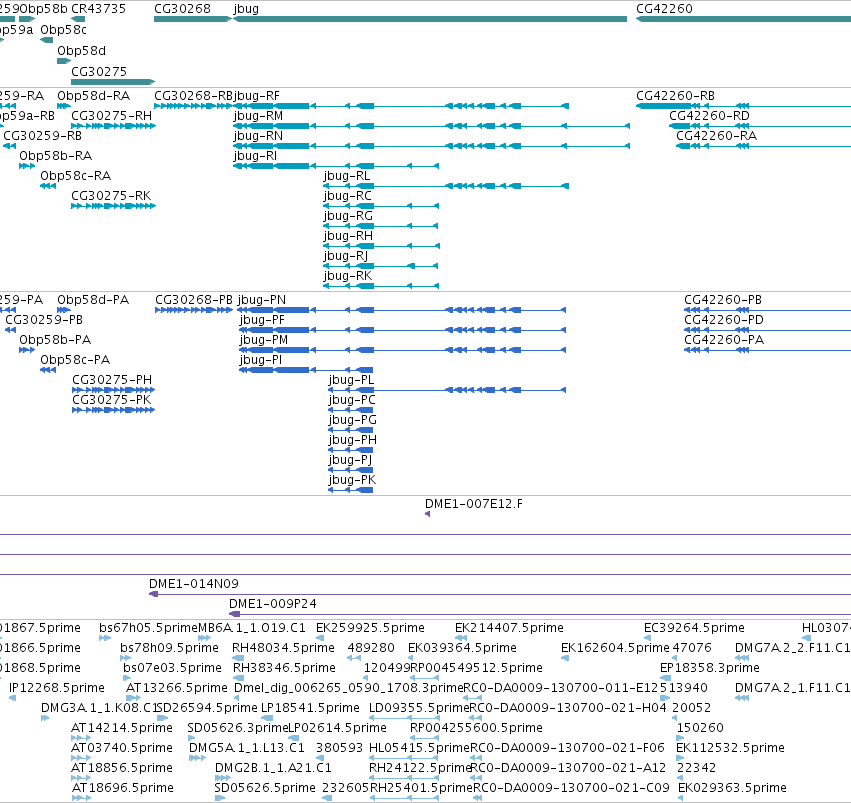Viewport: 851px width, 803px height.
Task: Open the EK029363.5prime EST label
Action: [732, 788]
